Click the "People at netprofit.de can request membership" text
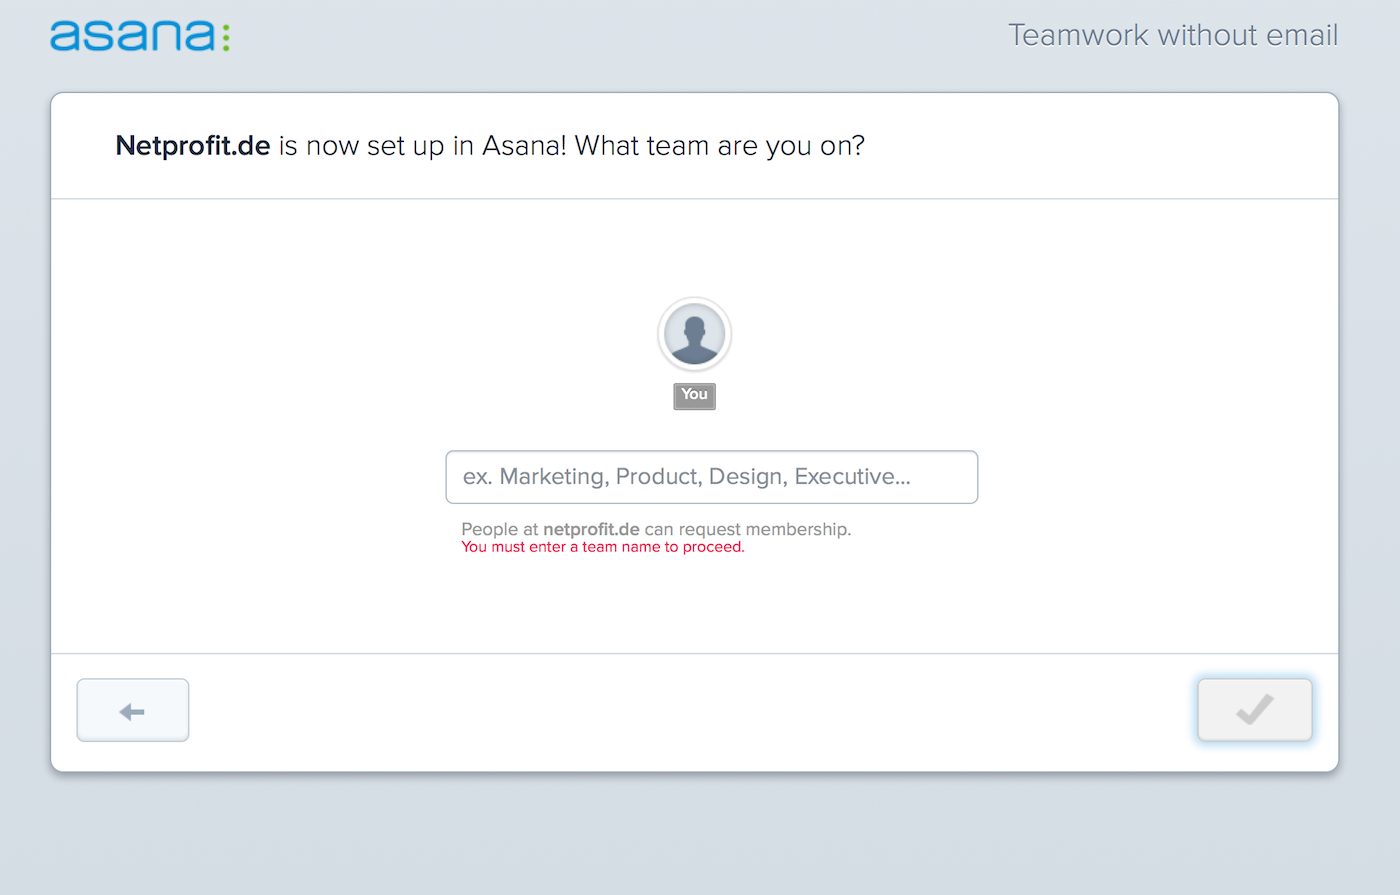 click(656, 529)
